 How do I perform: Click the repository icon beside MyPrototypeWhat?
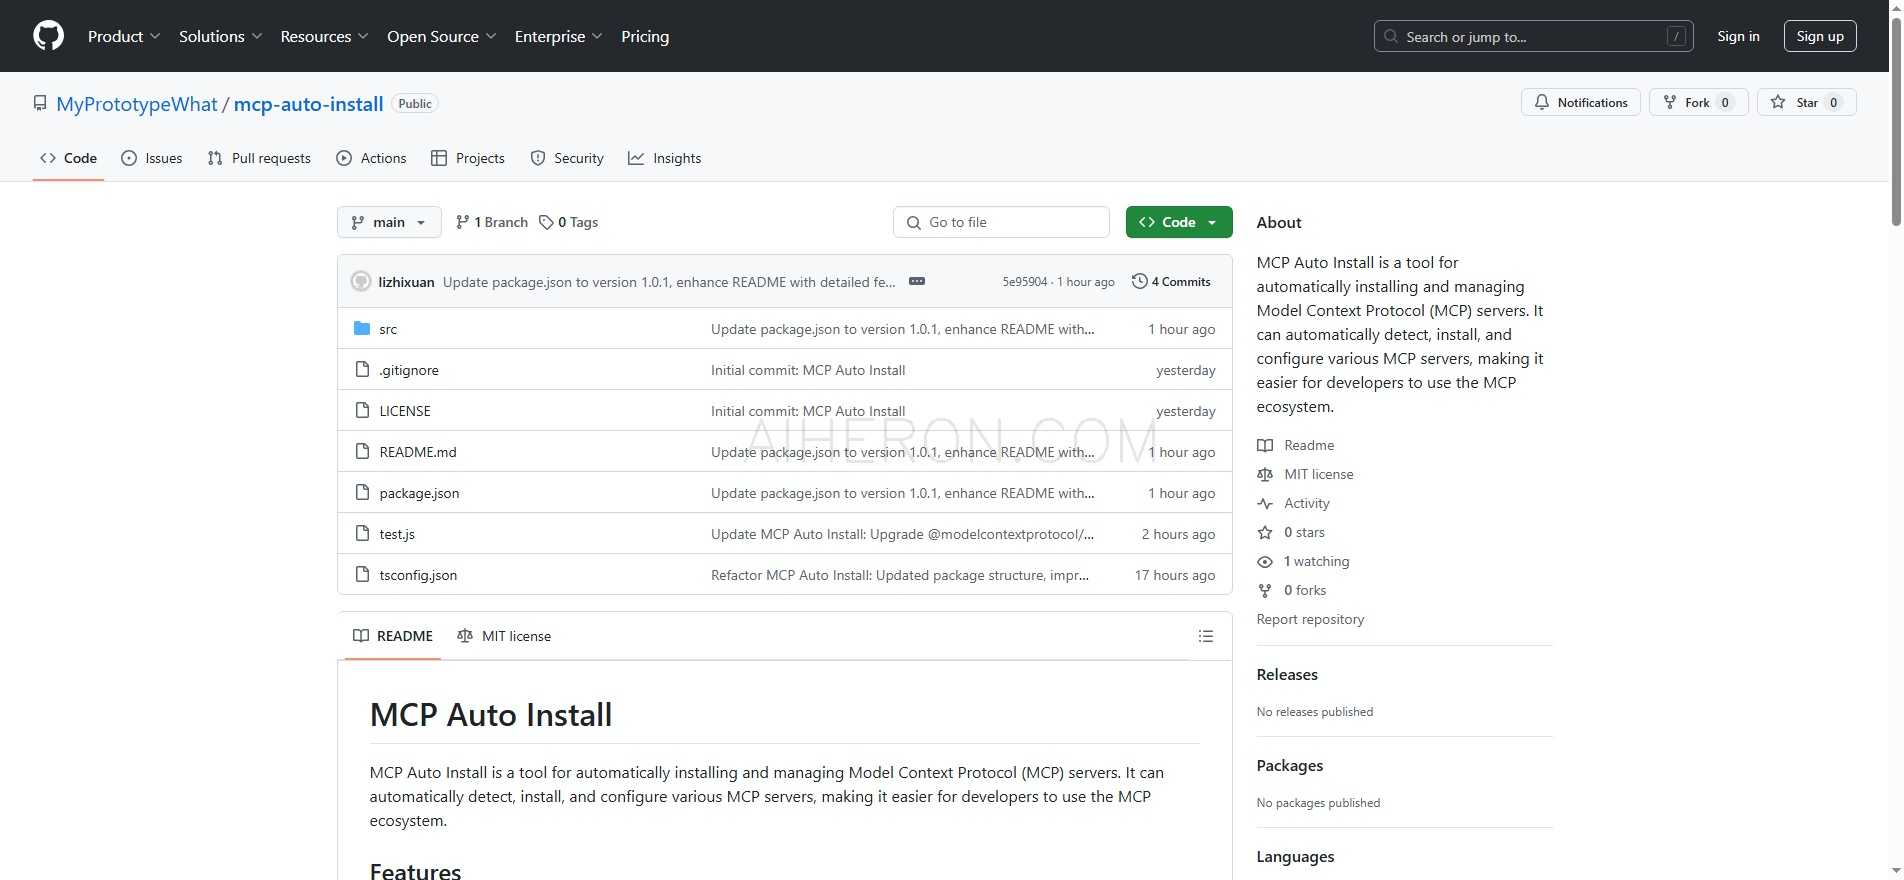pyautogui.click(x=40, y=103)
